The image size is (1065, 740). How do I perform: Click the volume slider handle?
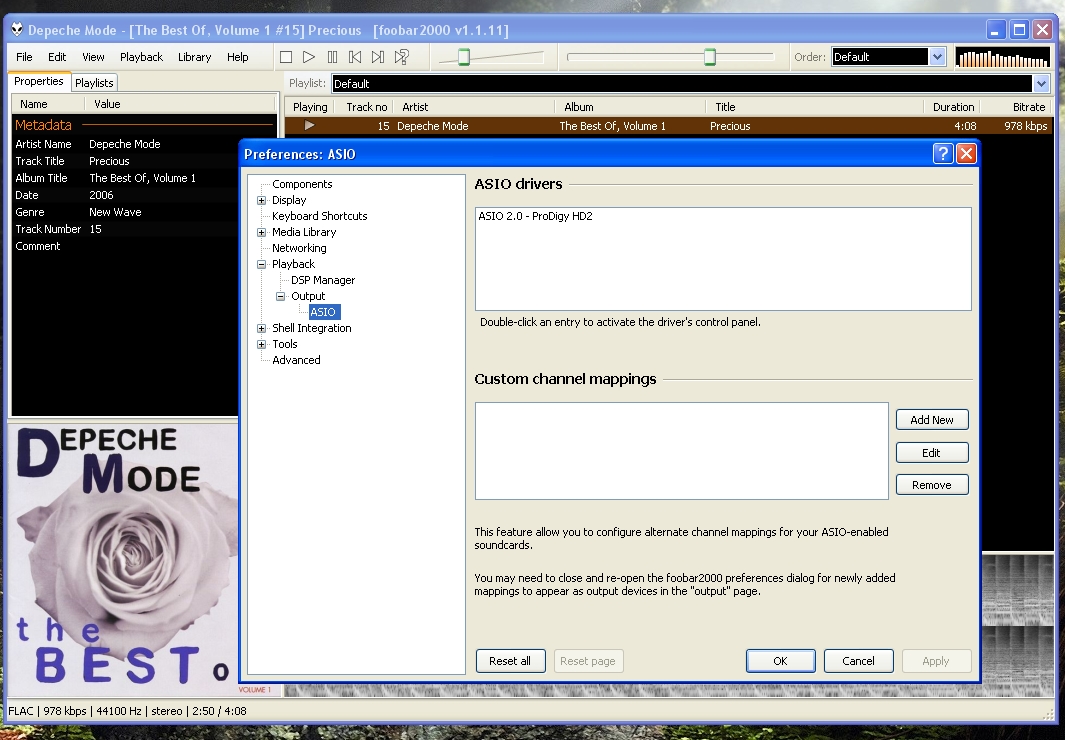(x=464, y=57)
